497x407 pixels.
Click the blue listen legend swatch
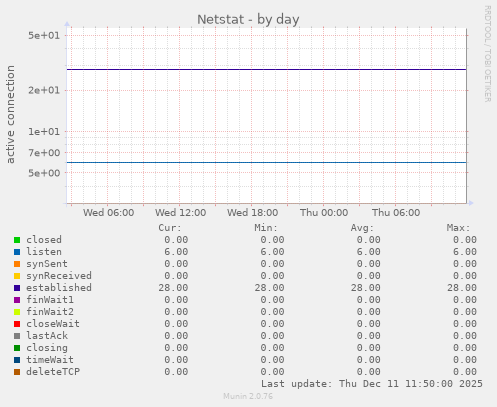pyautogui.click(x=17, y=252)
